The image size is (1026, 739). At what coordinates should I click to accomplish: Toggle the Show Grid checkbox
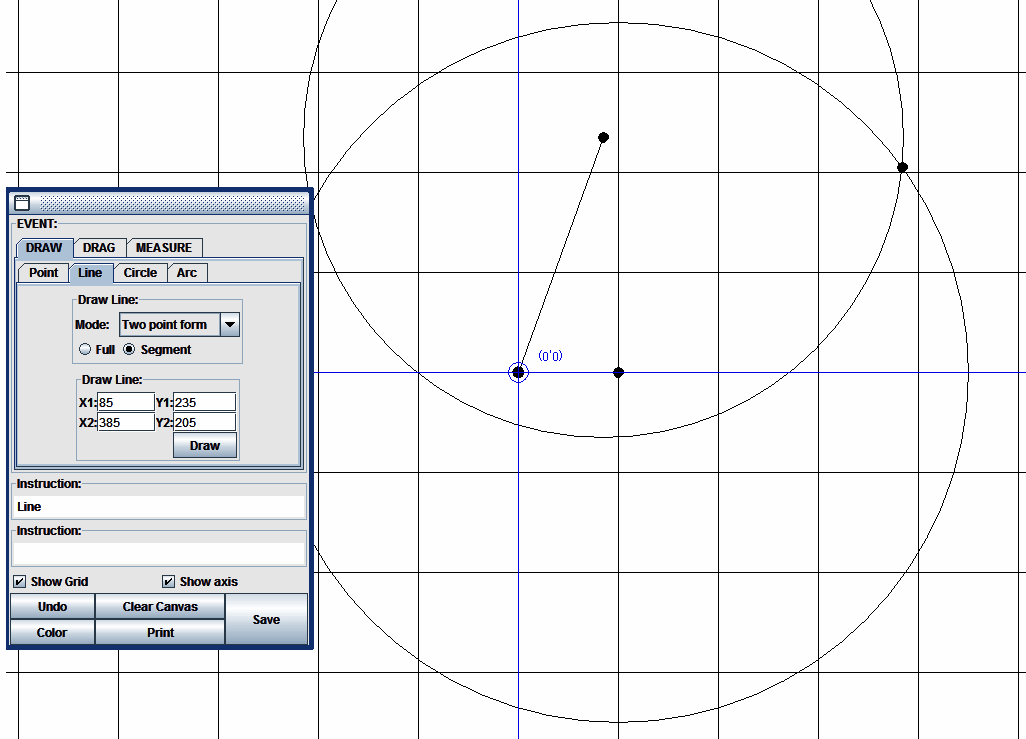pyautogui.click(x=20, y=582)
